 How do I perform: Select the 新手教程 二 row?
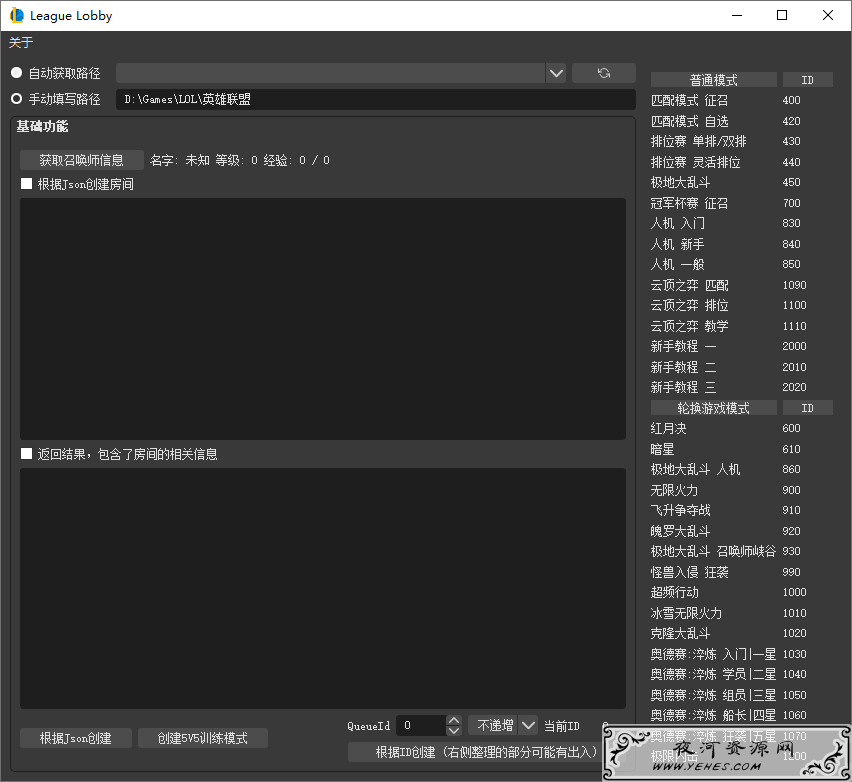click(x=742, y=367)
